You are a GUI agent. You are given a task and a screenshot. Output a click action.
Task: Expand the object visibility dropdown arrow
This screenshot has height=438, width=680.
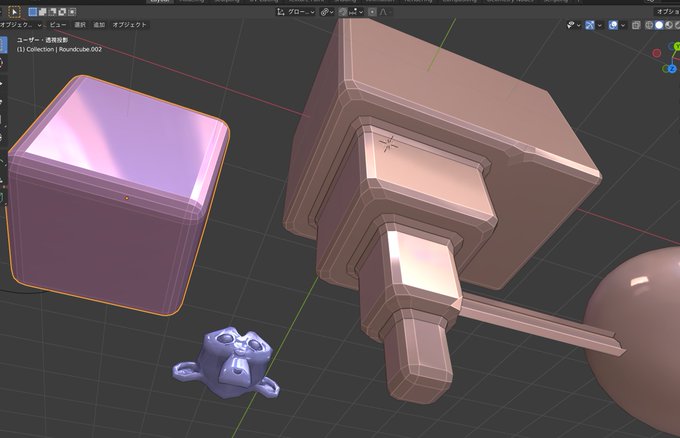[x=579, y=26]
